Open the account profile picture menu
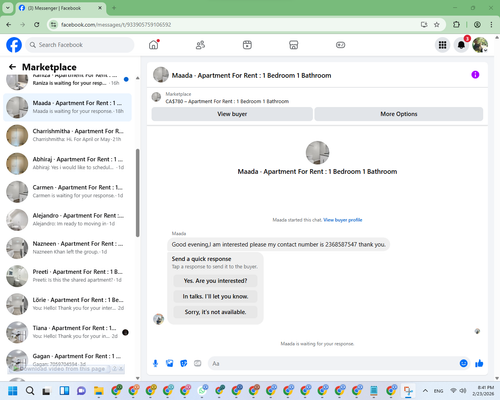The image size is (500, 400). click(x=480, y=45)
